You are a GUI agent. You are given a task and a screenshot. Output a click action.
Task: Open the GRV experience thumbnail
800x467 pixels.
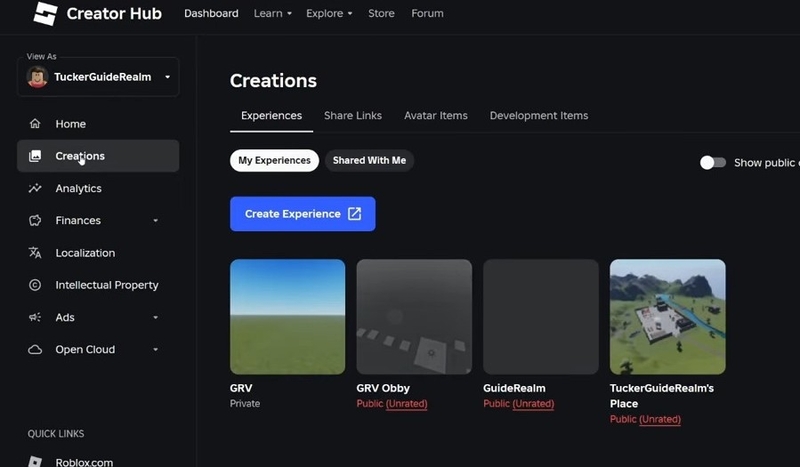288,317
